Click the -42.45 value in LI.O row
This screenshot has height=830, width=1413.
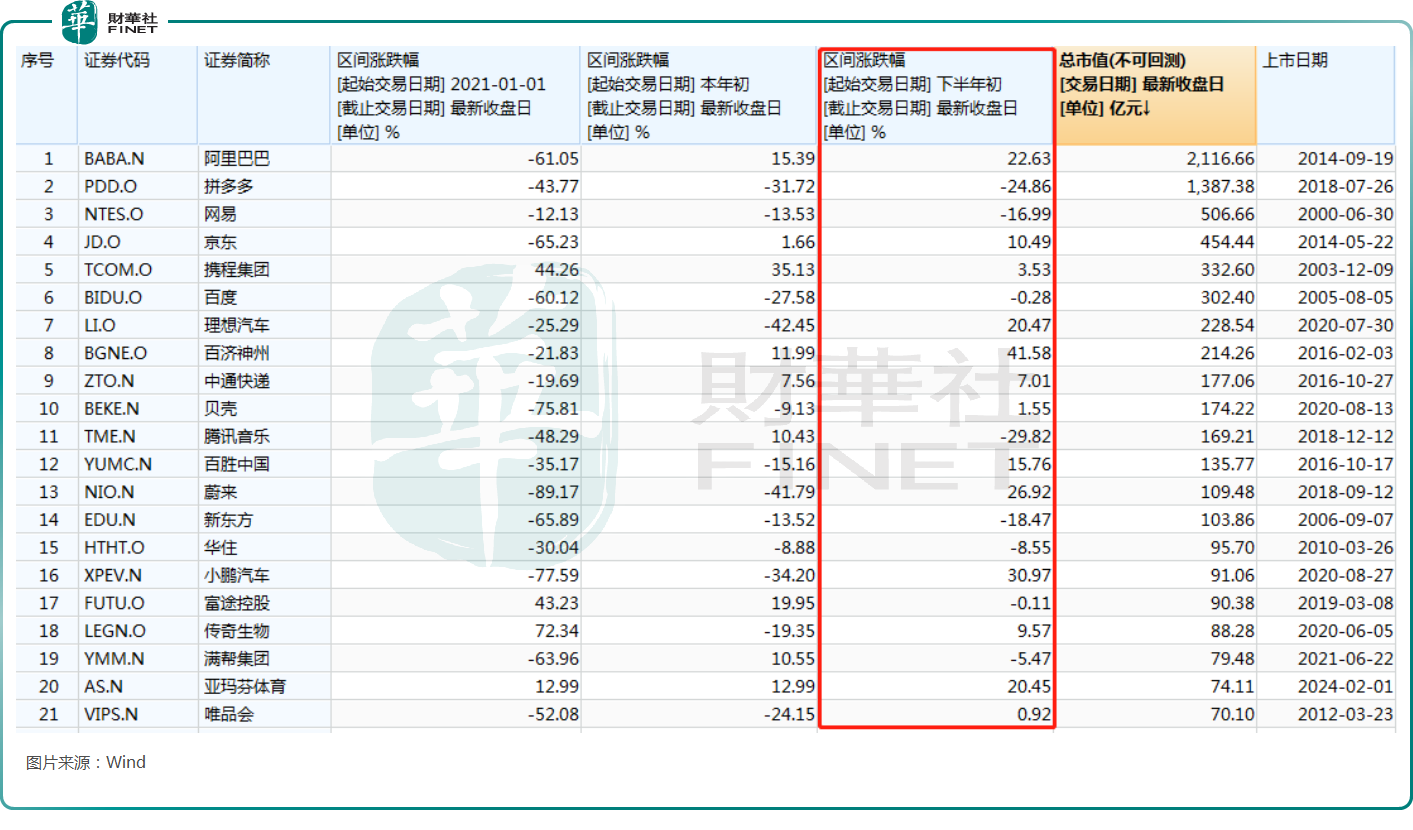791,326
